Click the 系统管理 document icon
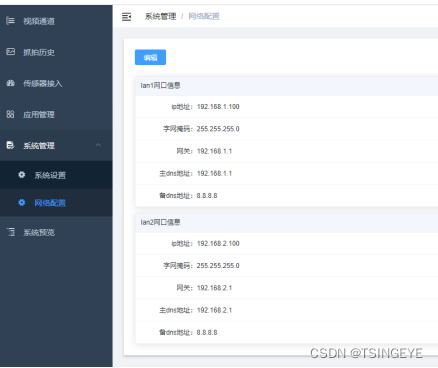 [x=10, y=145]
